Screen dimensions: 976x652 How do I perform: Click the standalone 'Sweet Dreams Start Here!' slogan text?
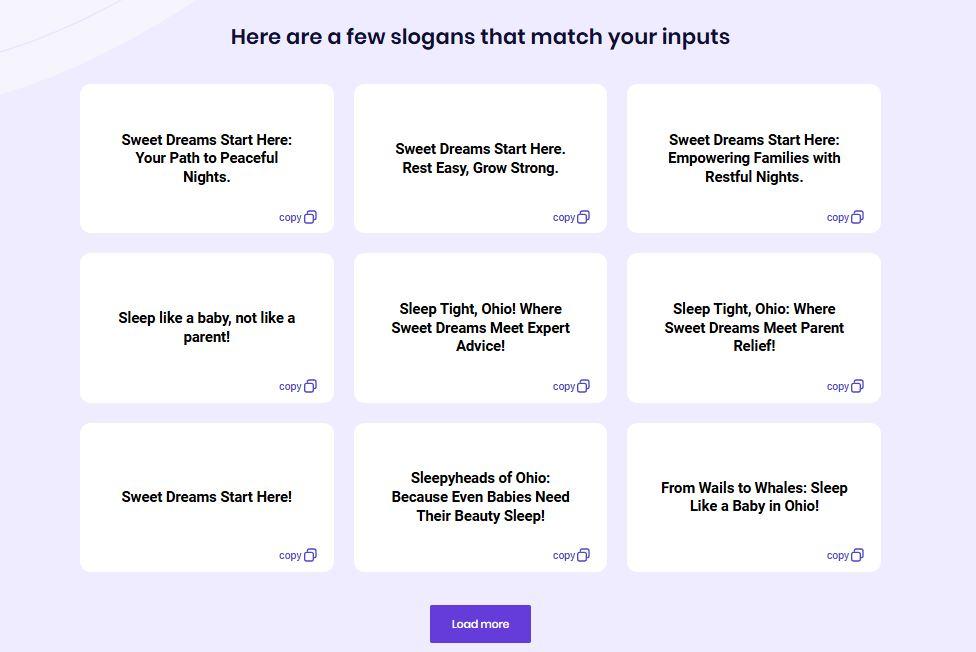point(207,497)
